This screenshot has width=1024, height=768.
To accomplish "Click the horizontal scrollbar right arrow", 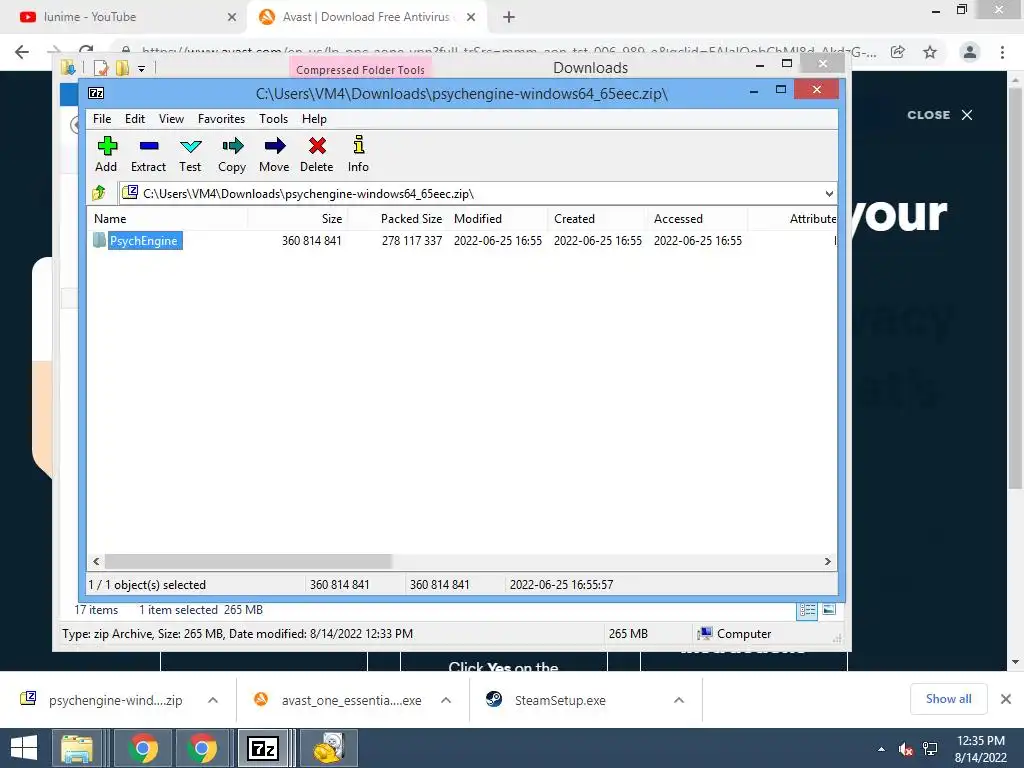I will (827, 562).
